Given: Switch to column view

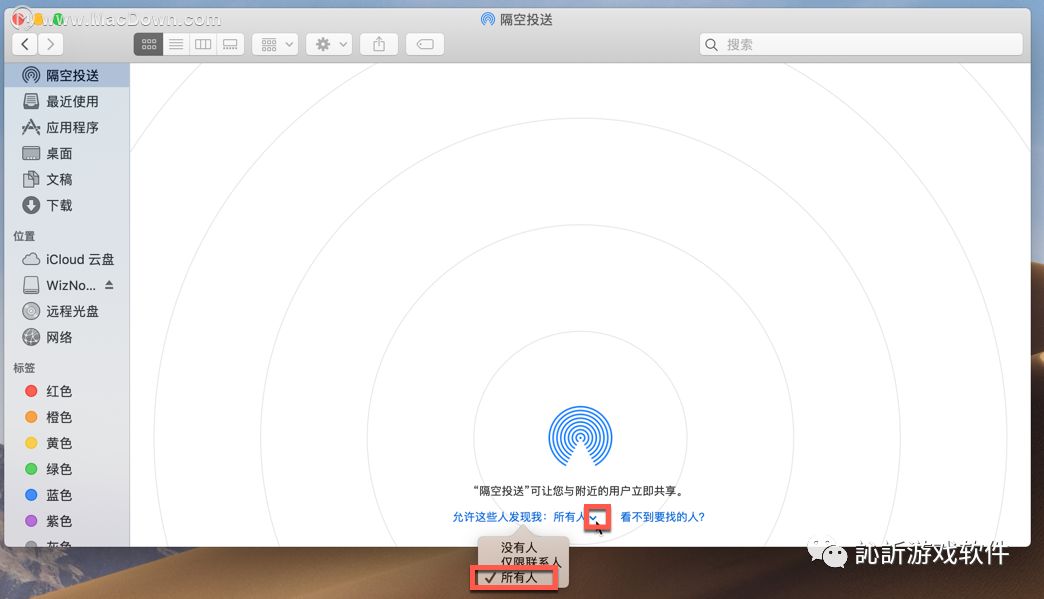Looking at the screenshot, I should [x=203, y=45].
